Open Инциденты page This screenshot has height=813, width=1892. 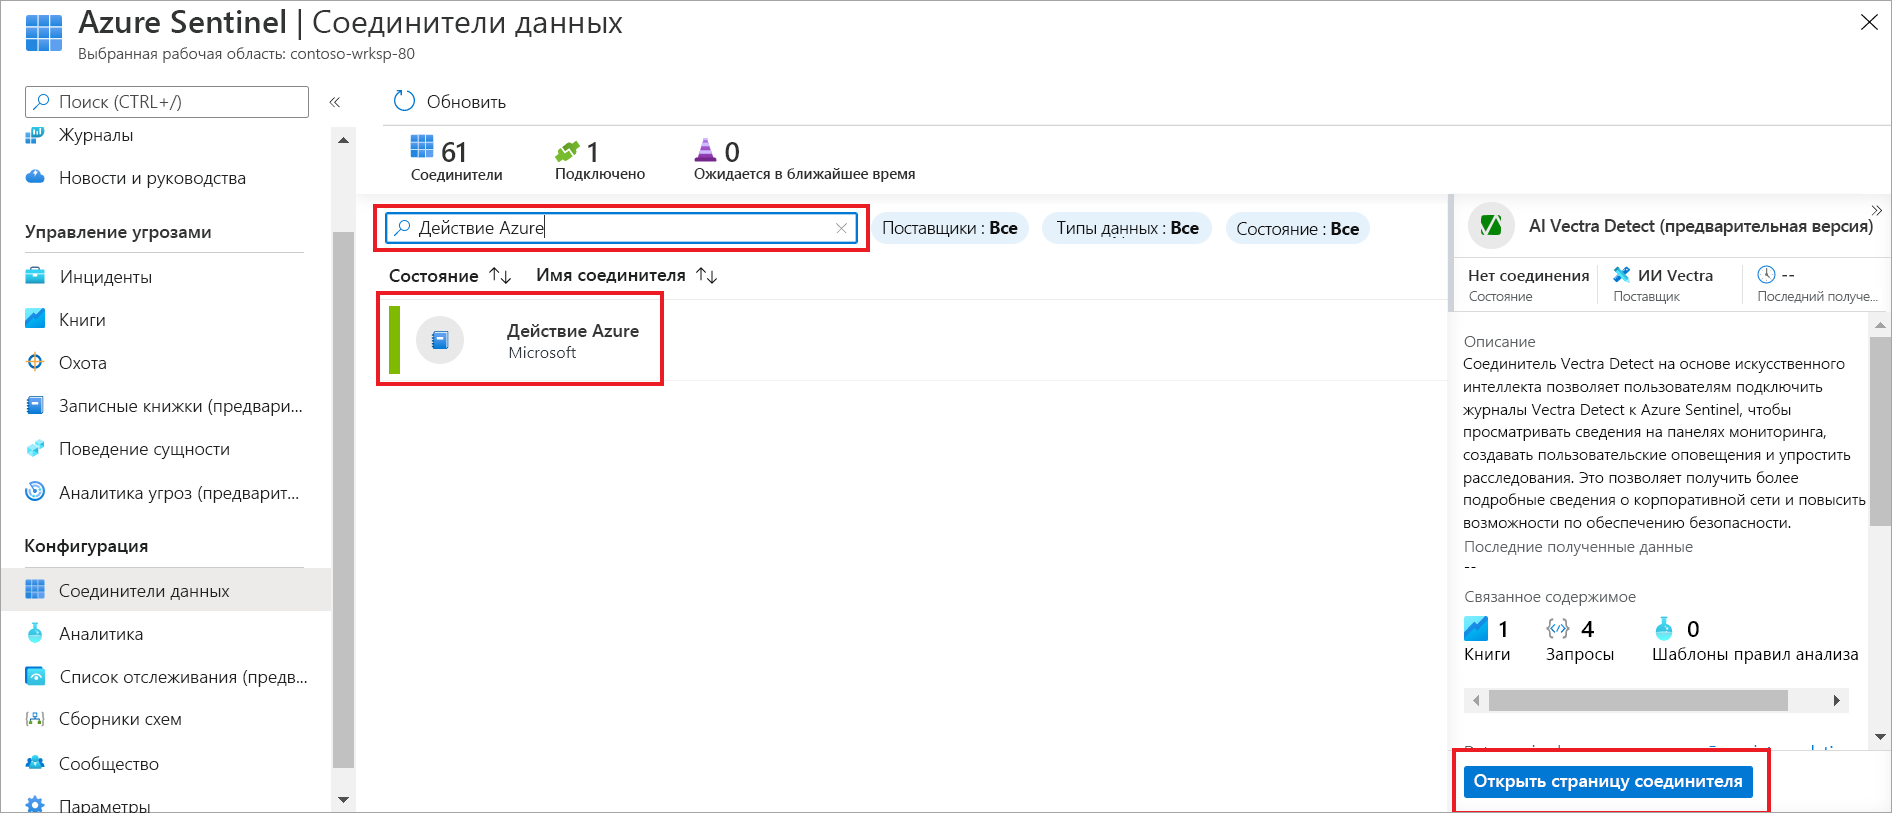click(x=105, y=277)
